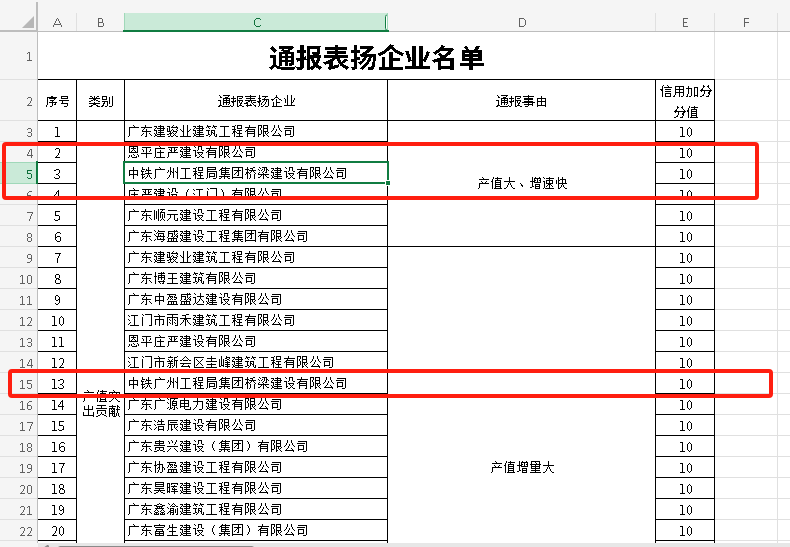Select row header 22
Viewport: 790px width, 547px height.
(19, 531)
